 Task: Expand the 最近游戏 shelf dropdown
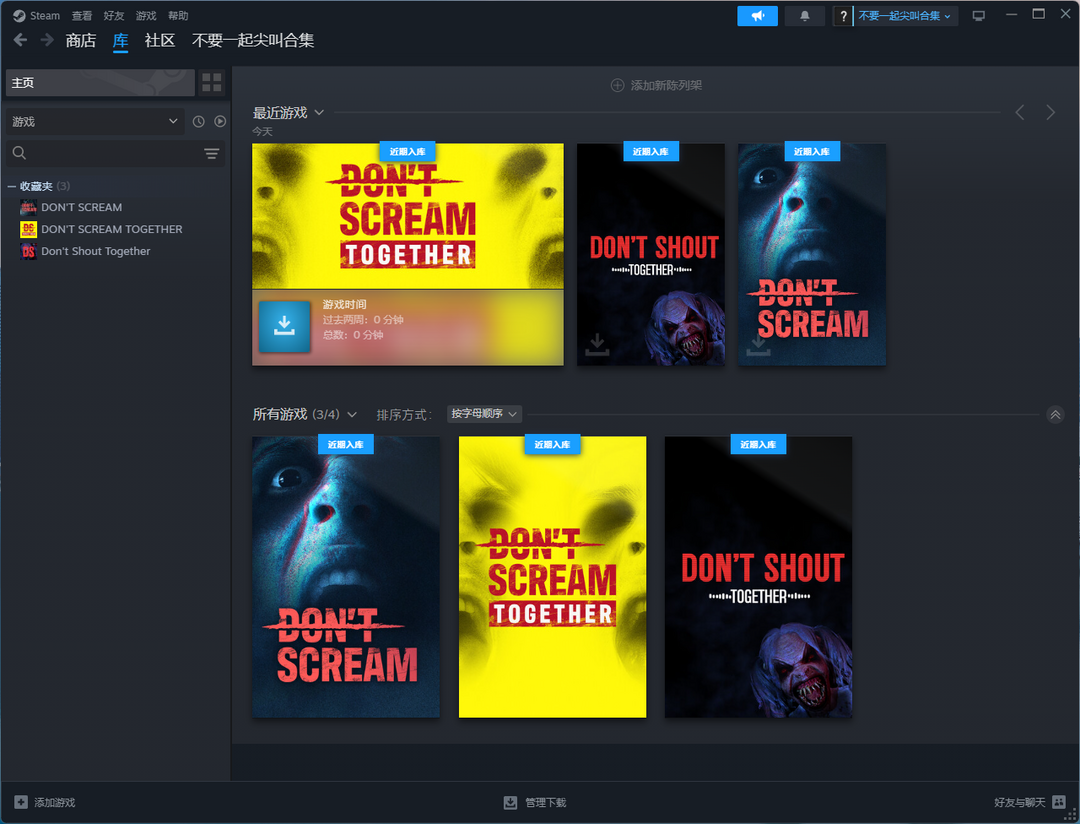(319, 113)
